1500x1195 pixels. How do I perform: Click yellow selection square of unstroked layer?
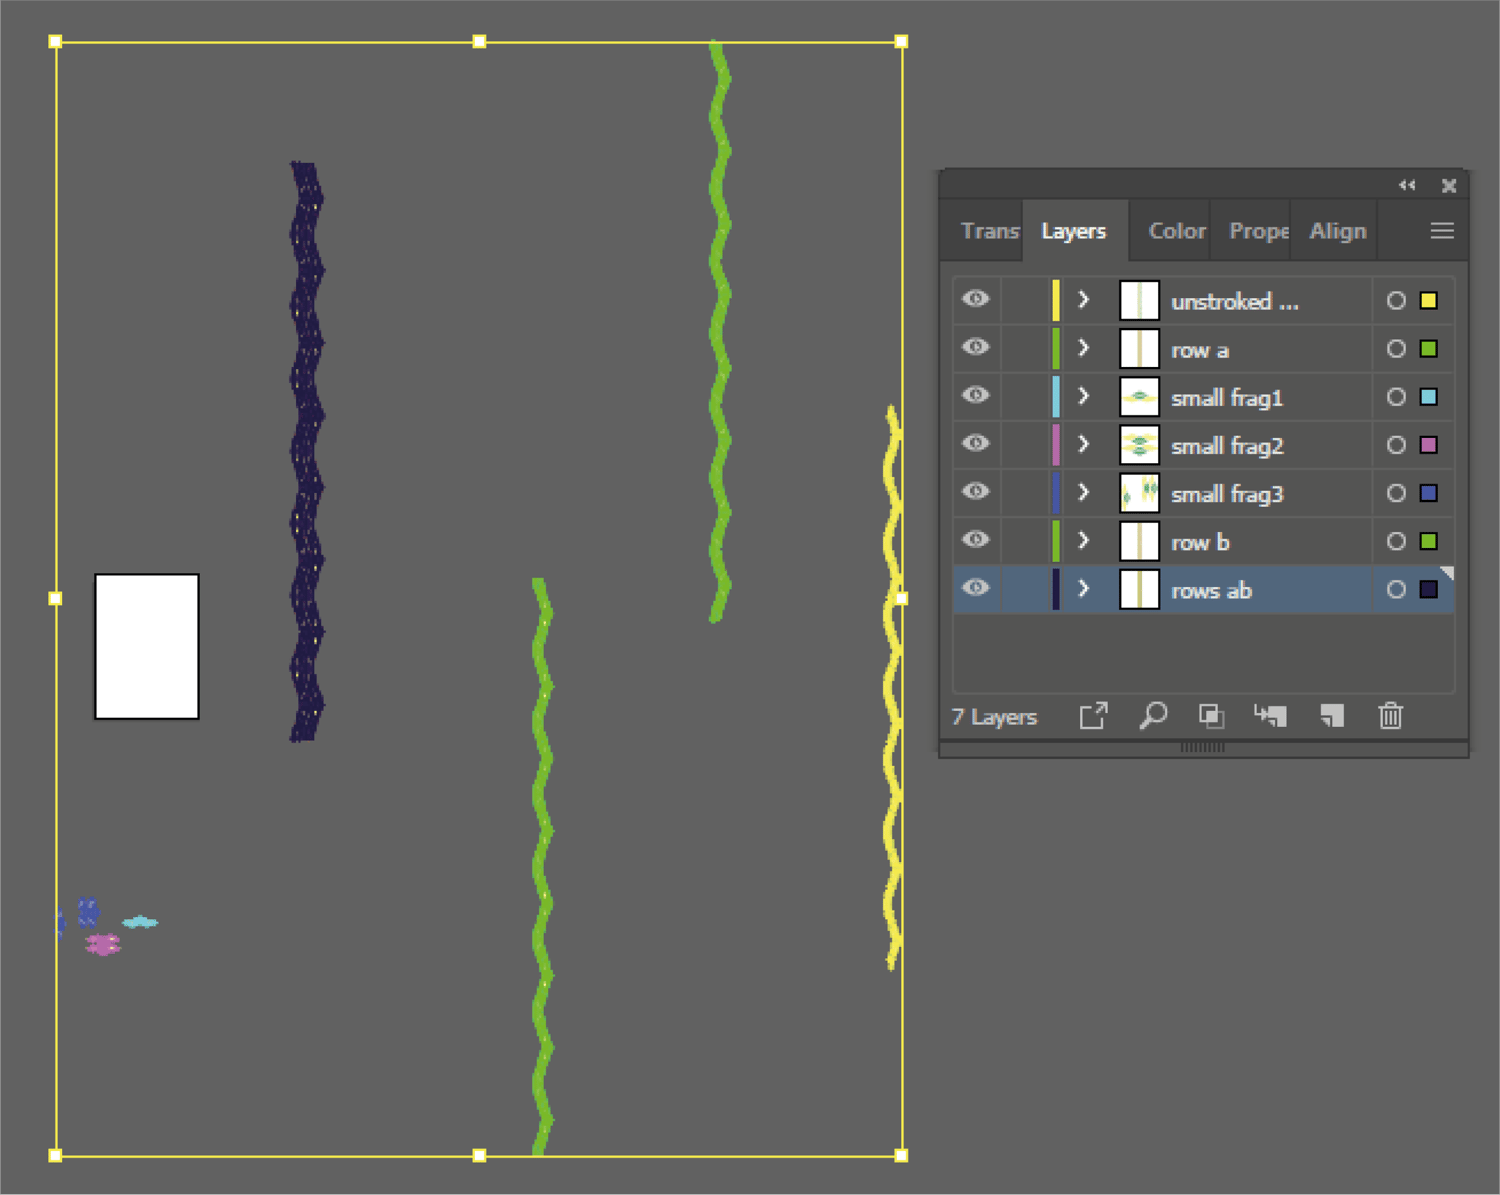coord(1429,300)
